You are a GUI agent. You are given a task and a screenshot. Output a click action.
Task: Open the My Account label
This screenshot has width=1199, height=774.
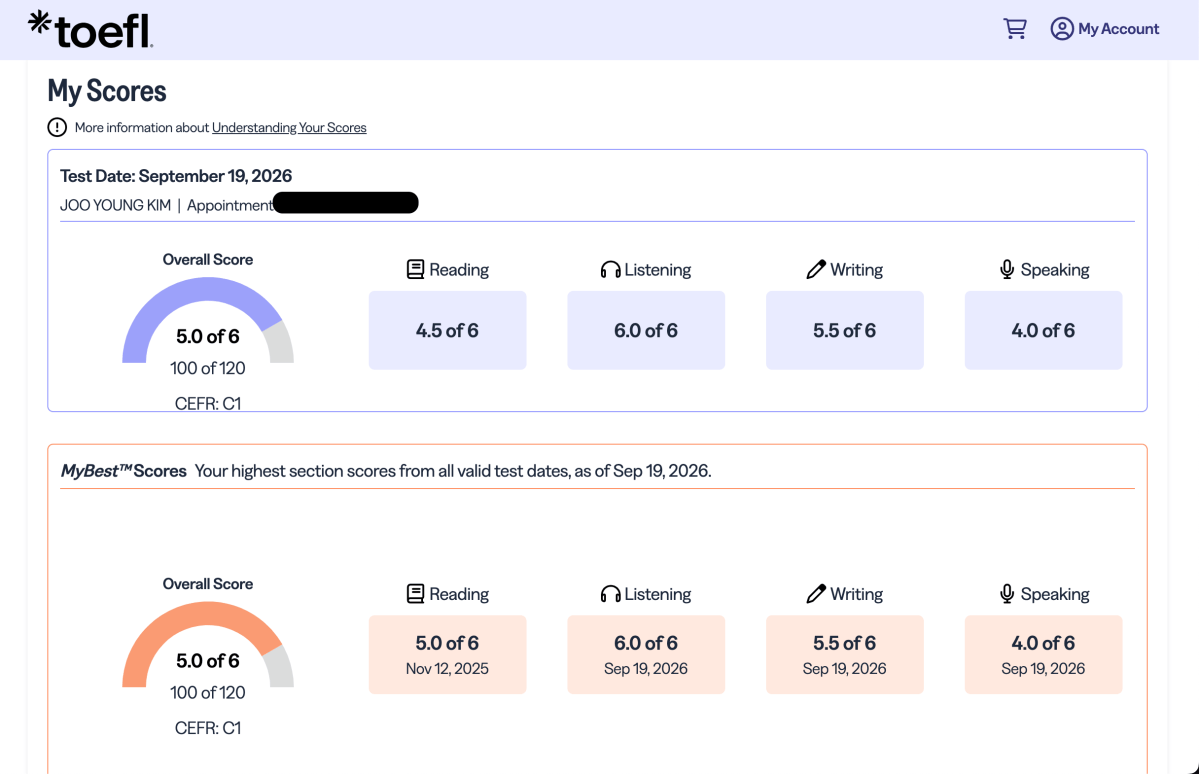click(x=1119, y=29)
